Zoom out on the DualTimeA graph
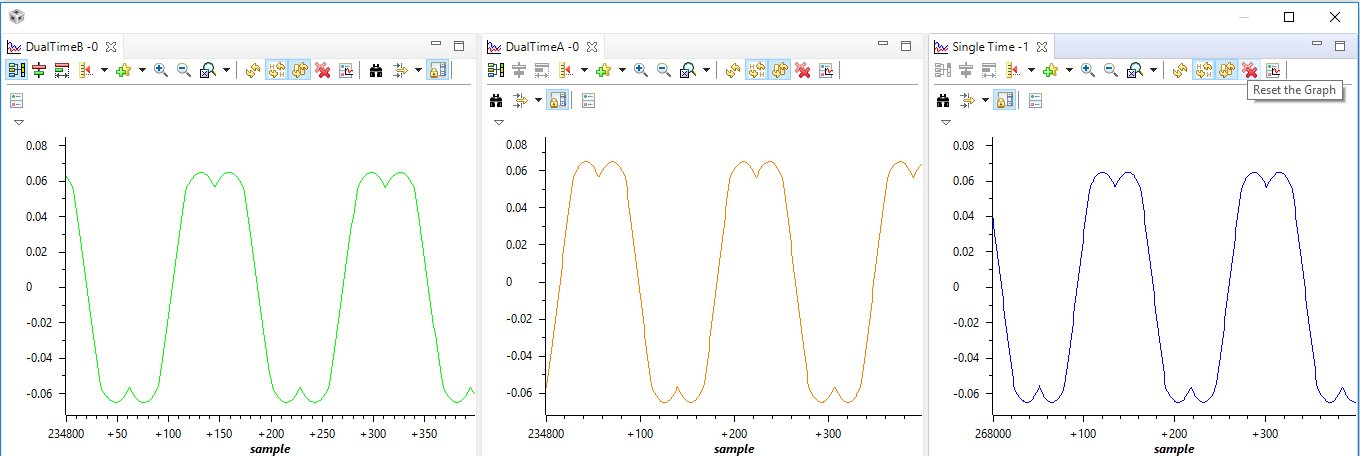This screenshot has width=1360, height=456. pyautogui.click(x=663, y=70)
